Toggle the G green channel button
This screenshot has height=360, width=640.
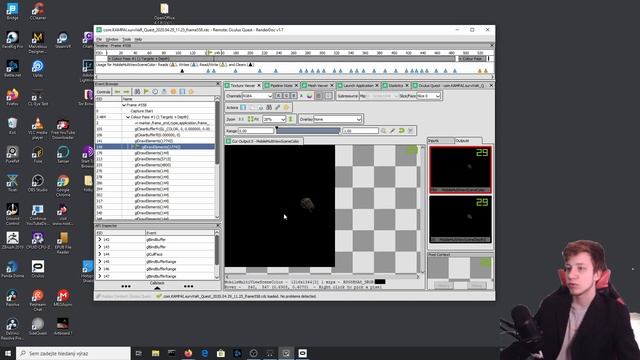(286, 96)
